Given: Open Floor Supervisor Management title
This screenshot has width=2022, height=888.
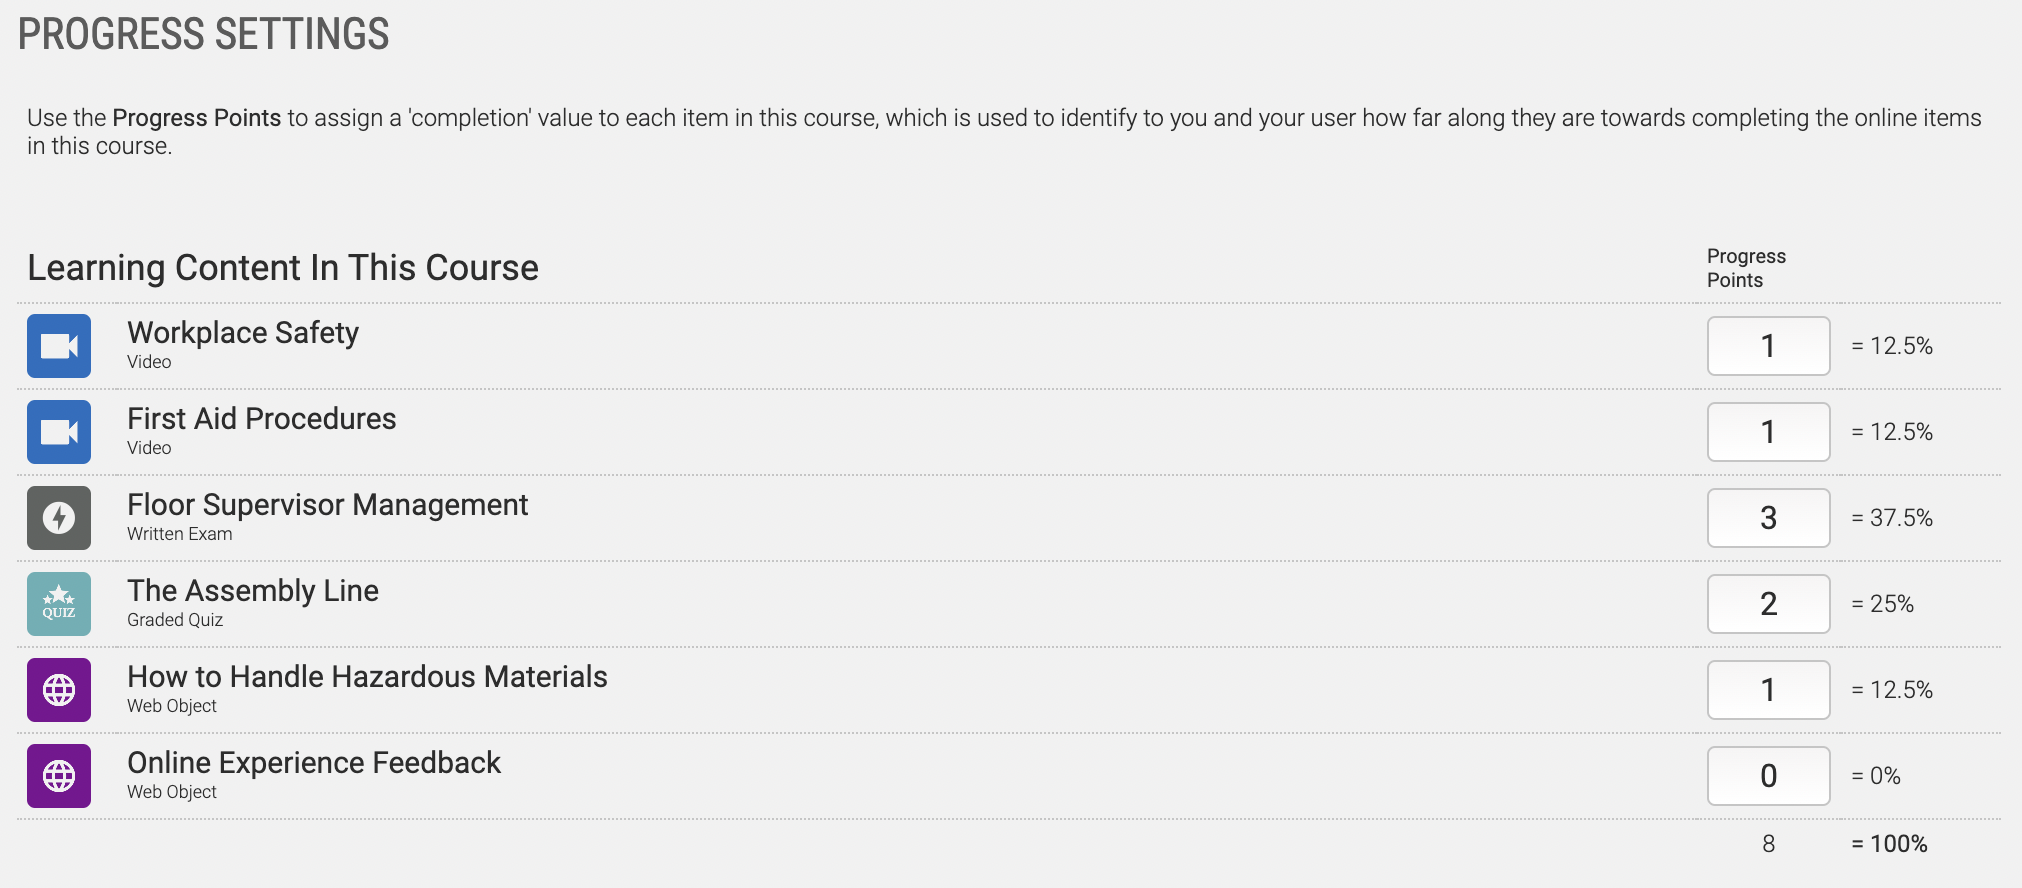Looking at the screenshot, I should 327,505.
